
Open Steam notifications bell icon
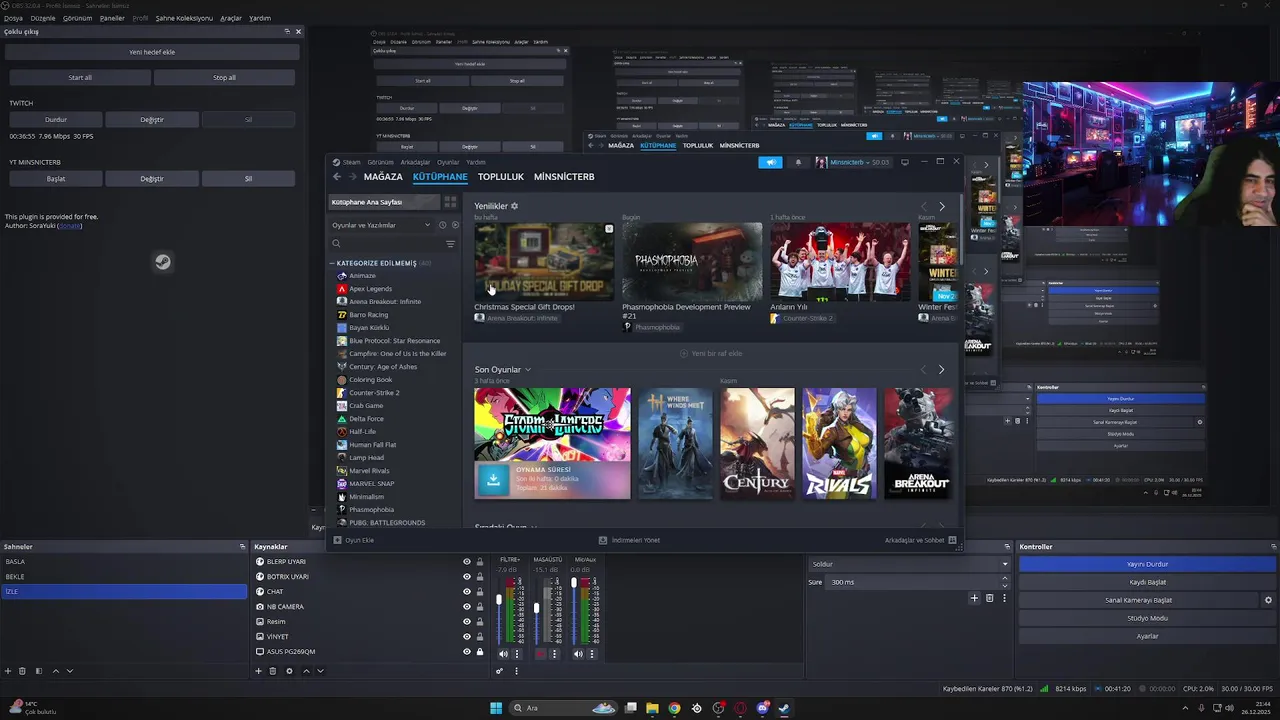point(798,162)
